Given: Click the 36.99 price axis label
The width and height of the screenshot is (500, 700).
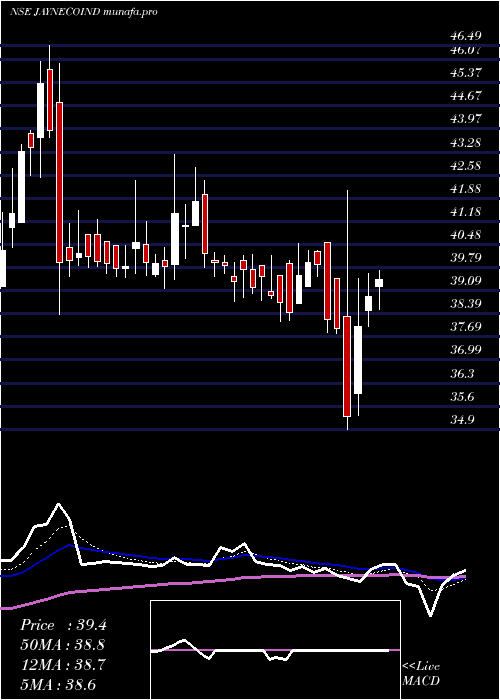Looking at the screenshot, I should click(466, 350).
